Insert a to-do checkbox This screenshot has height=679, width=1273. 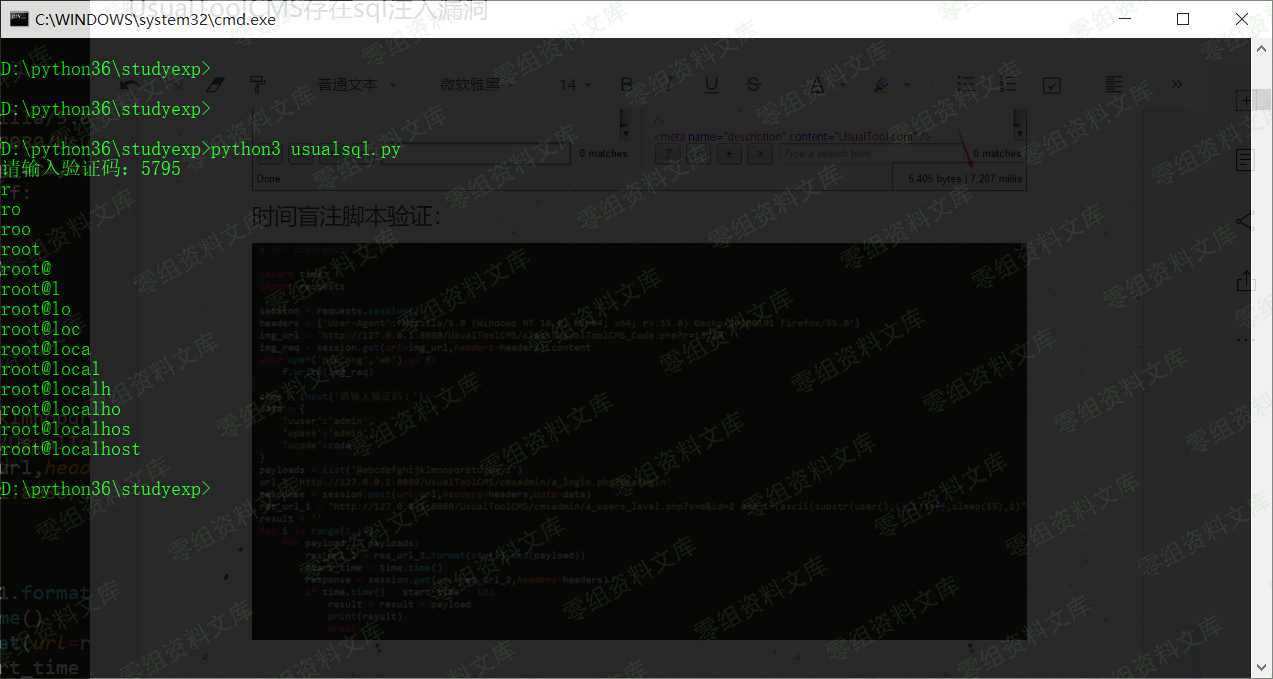(x=1051, y=85)
